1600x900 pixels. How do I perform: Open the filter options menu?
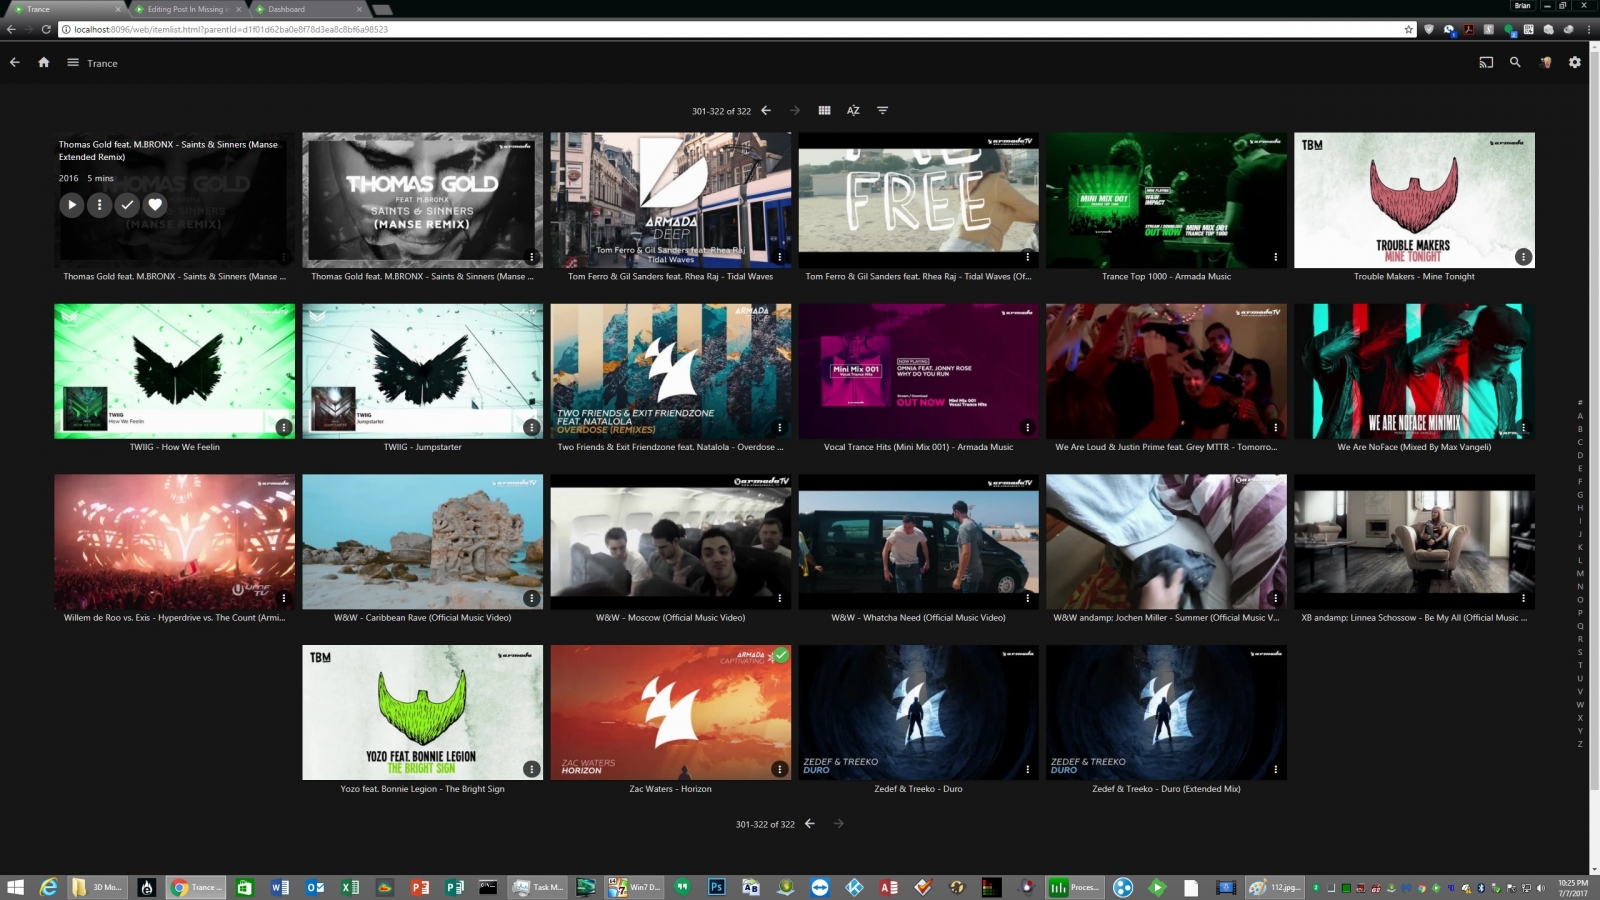point(882,110)
